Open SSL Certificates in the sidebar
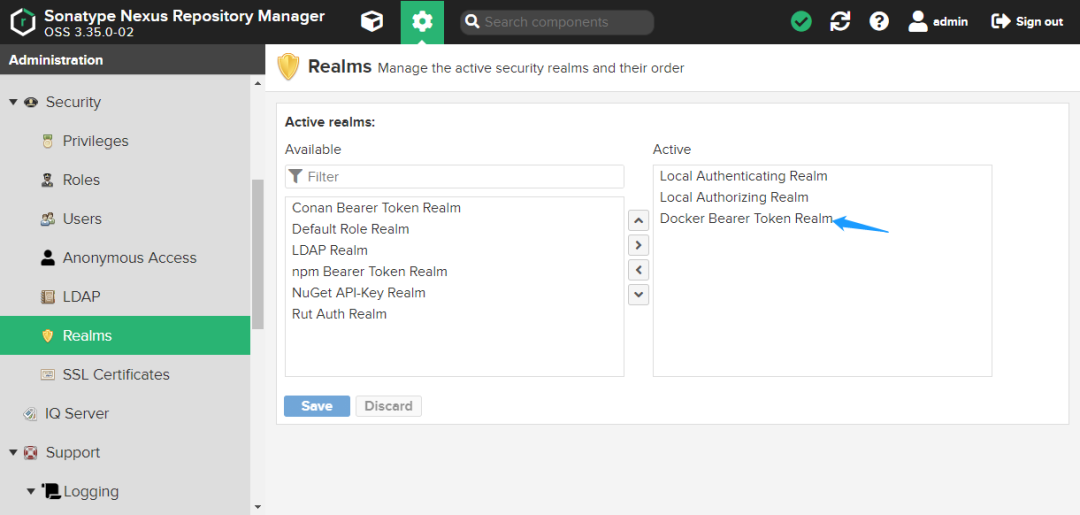This screenshot has width=1080, height=515. [116, 375]
